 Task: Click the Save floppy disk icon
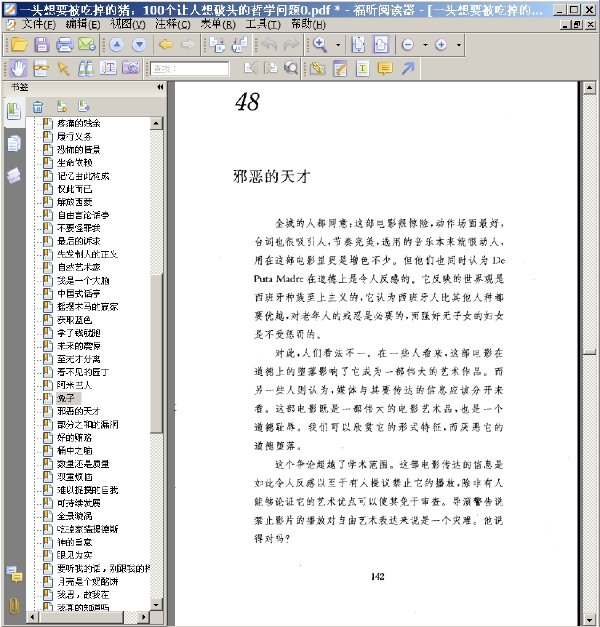coord(42,44)
